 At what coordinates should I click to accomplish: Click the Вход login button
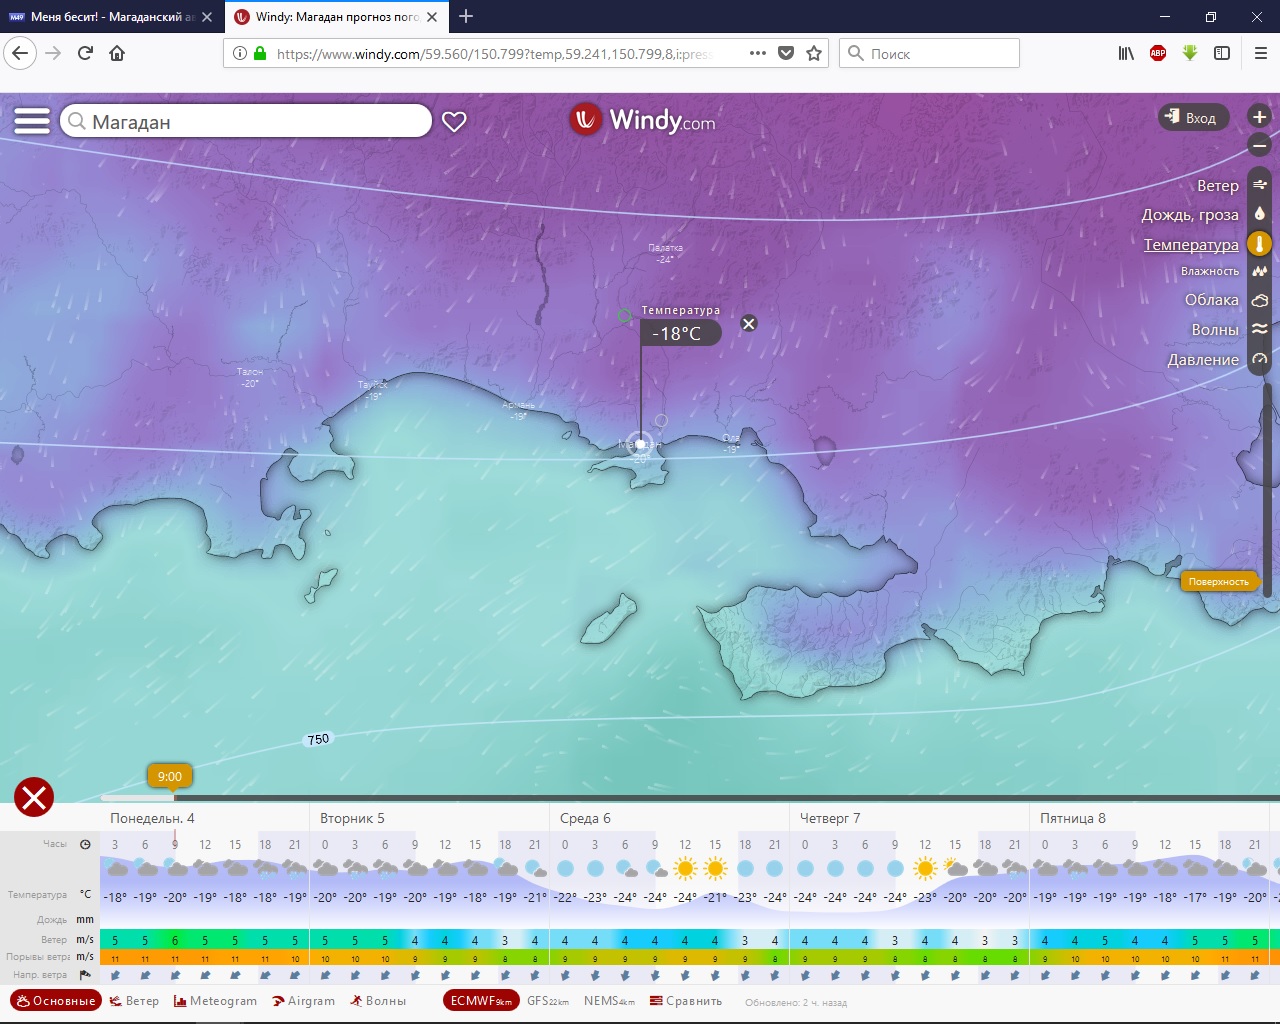1191,117
